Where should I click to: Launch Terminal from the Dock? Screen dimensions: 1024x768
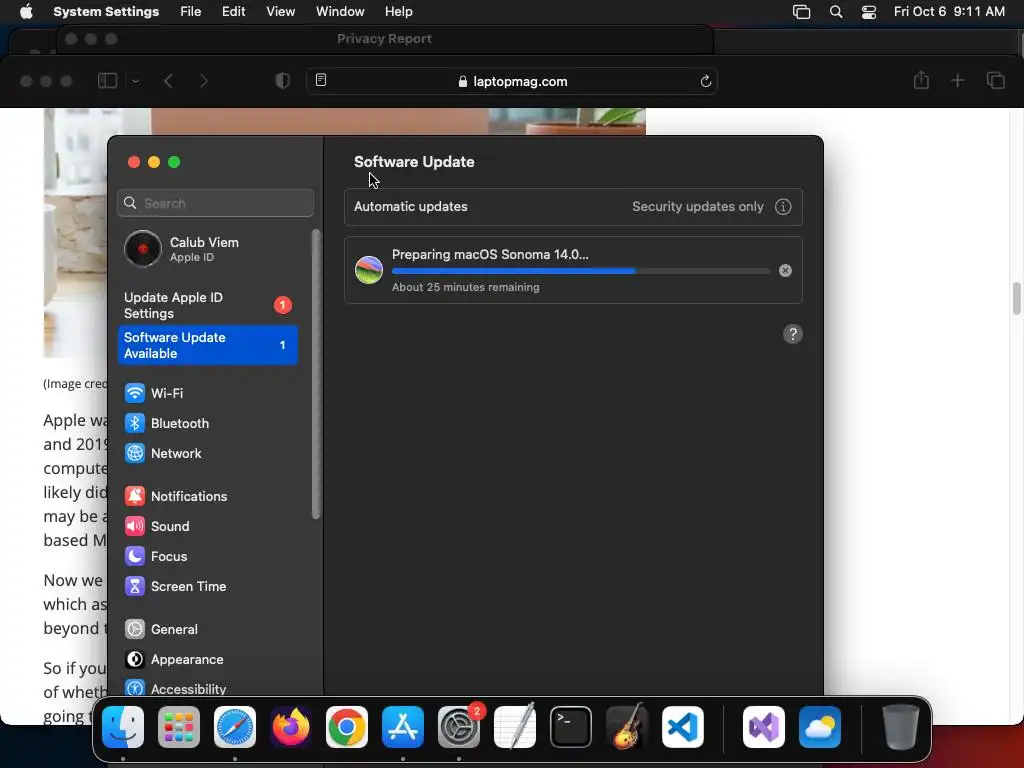pyautogui.click(x=571, y=727)
